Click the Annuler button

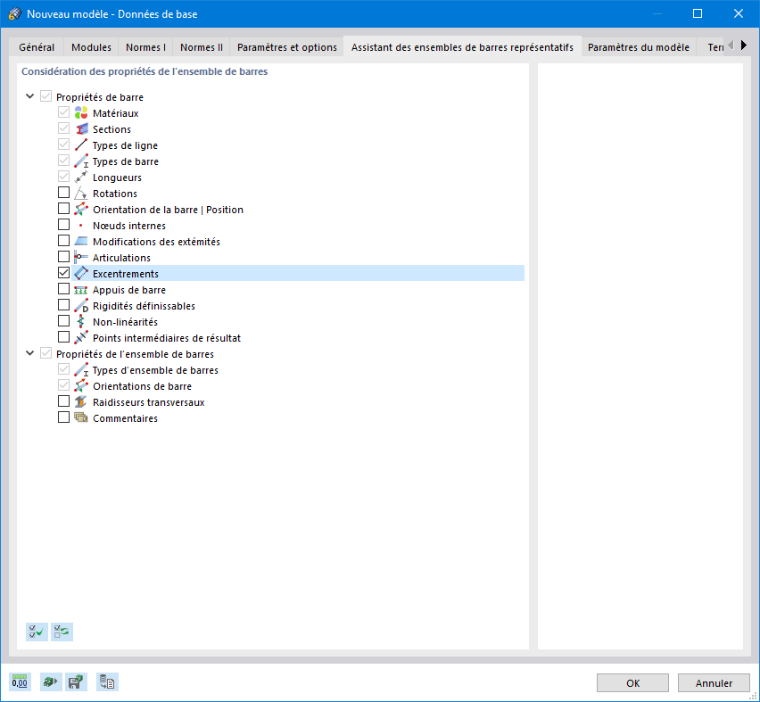713,683
